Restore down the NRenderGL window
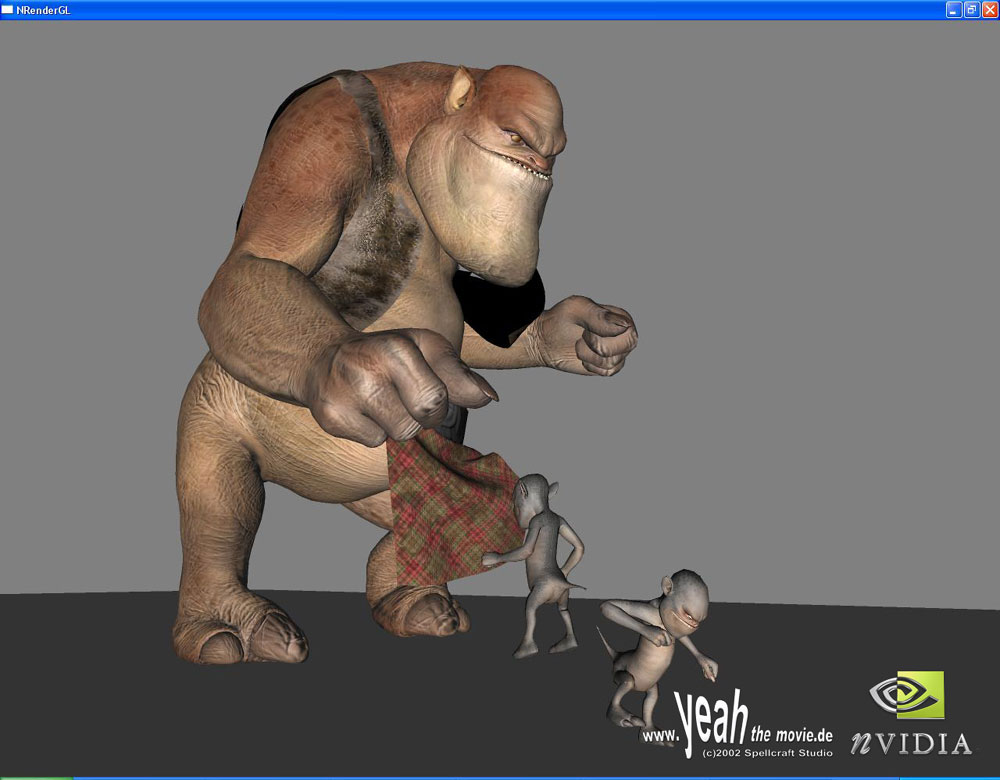1000x780 pixels. pos(972,10)
